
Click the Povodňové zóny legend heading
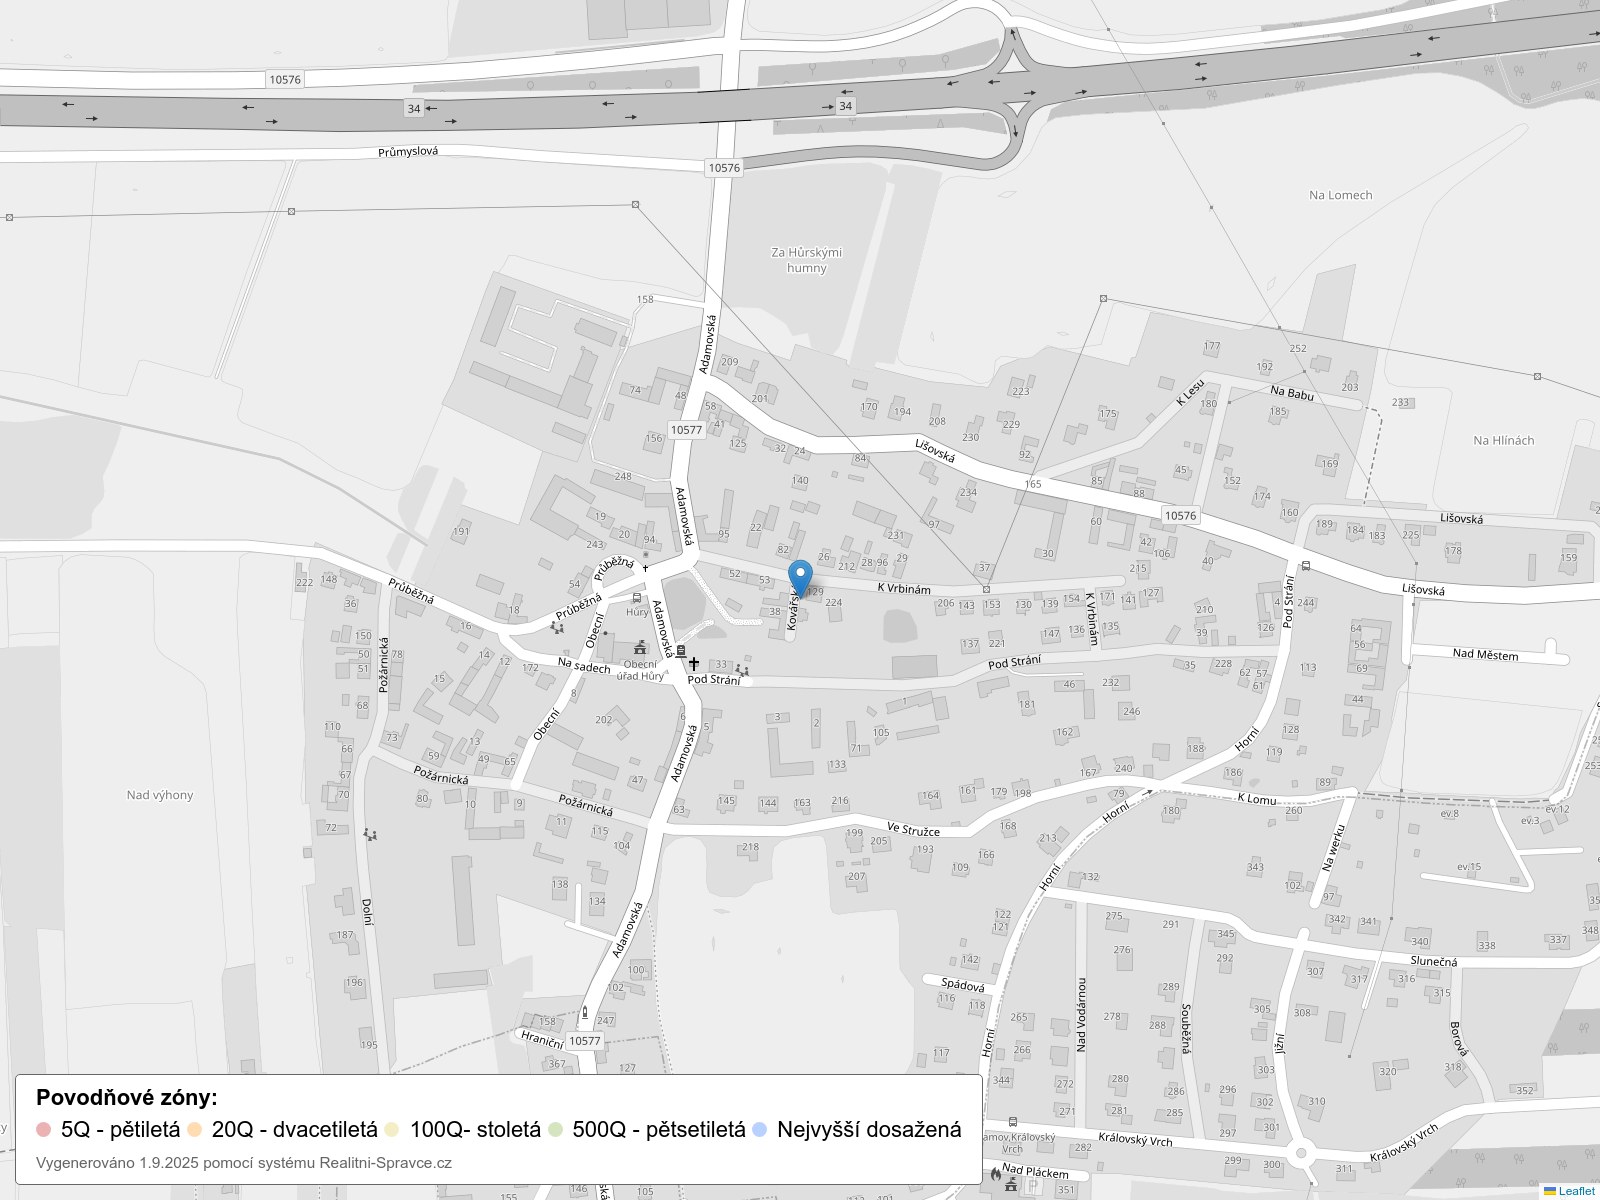(x=126, y=1097)
